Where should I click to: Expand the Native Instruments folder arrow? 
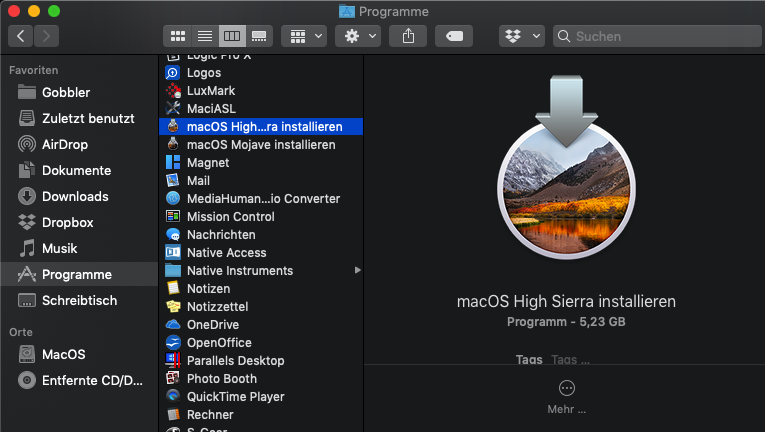point(357,271)
